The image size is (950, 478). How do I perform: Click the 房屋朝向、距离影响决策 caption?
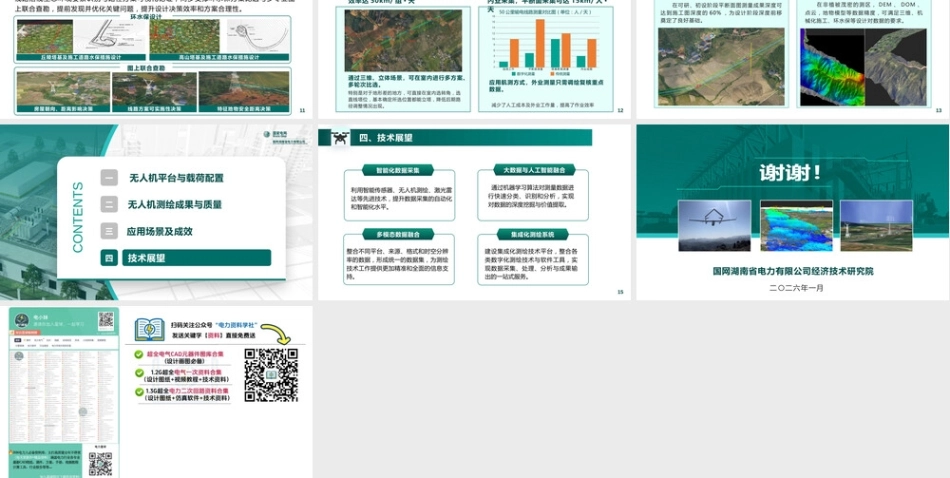(63, 109)
